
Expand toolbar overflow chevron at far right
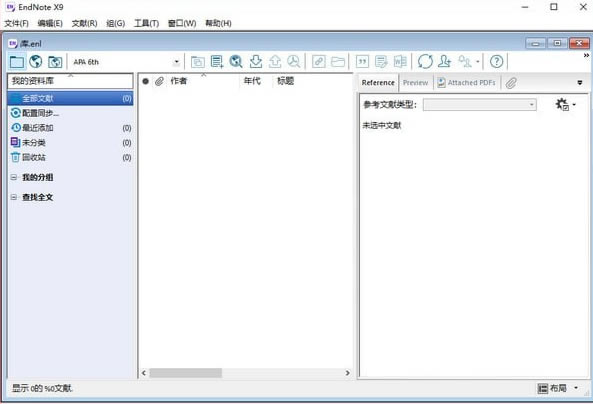587,56
